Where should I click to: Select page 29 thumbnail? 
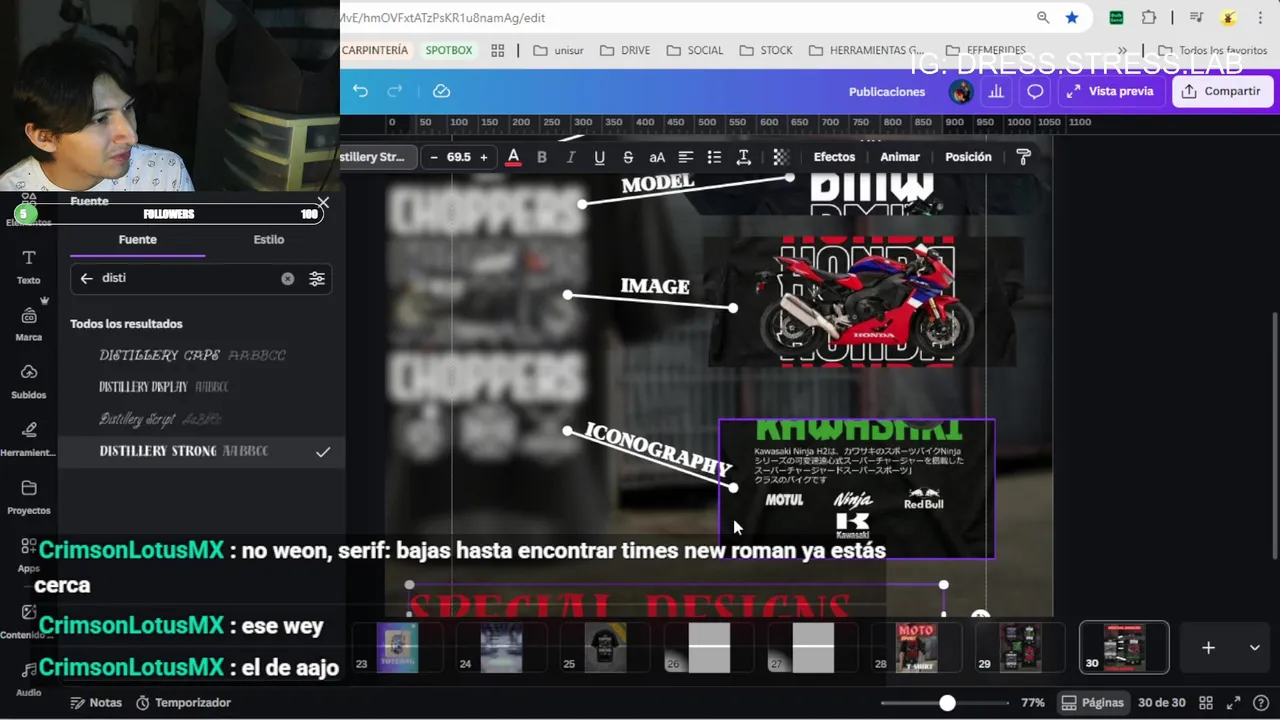[x=1020, y=648]
